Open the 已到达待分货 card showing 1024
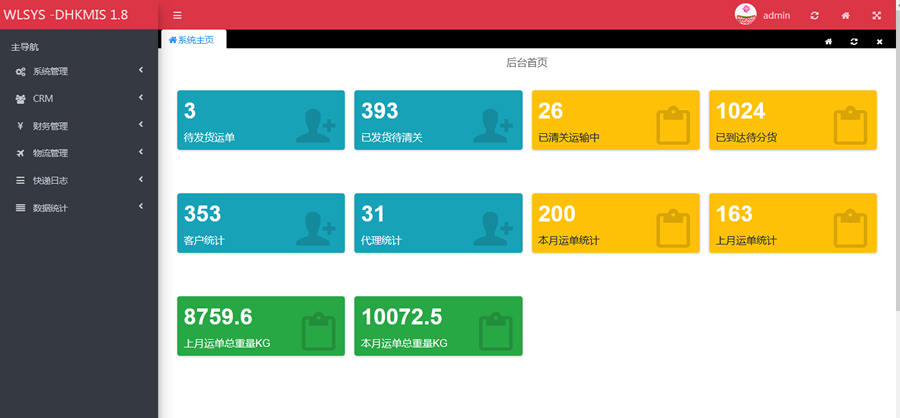 (793, 120)
